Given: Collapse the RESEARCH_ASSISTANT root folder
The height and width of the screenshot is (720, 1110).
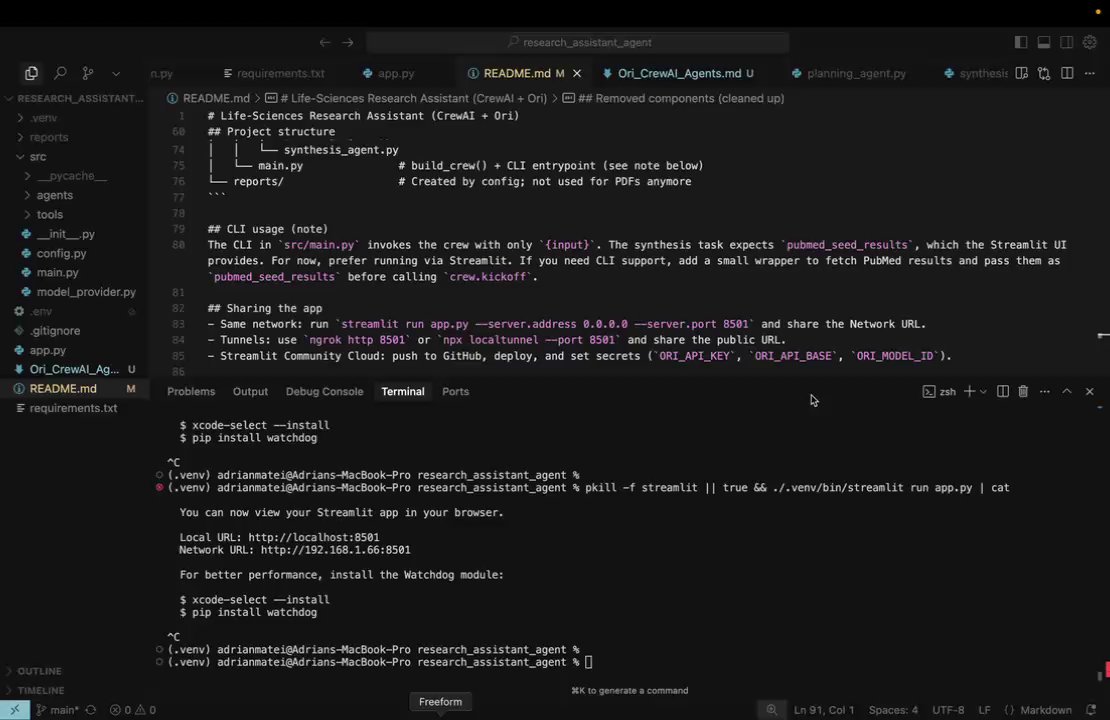Looking at the screenshot, I should pos(74,98).
